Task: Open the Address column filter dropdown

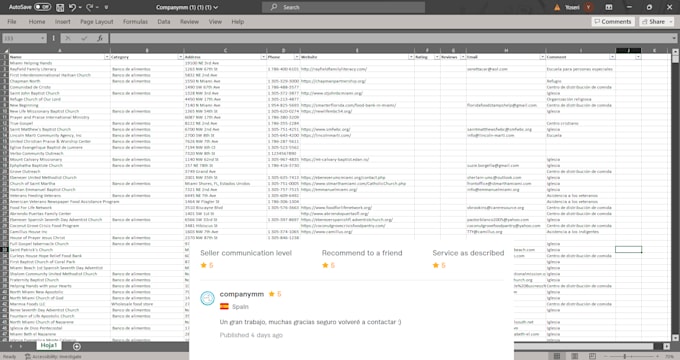Action: click(263, 57)
